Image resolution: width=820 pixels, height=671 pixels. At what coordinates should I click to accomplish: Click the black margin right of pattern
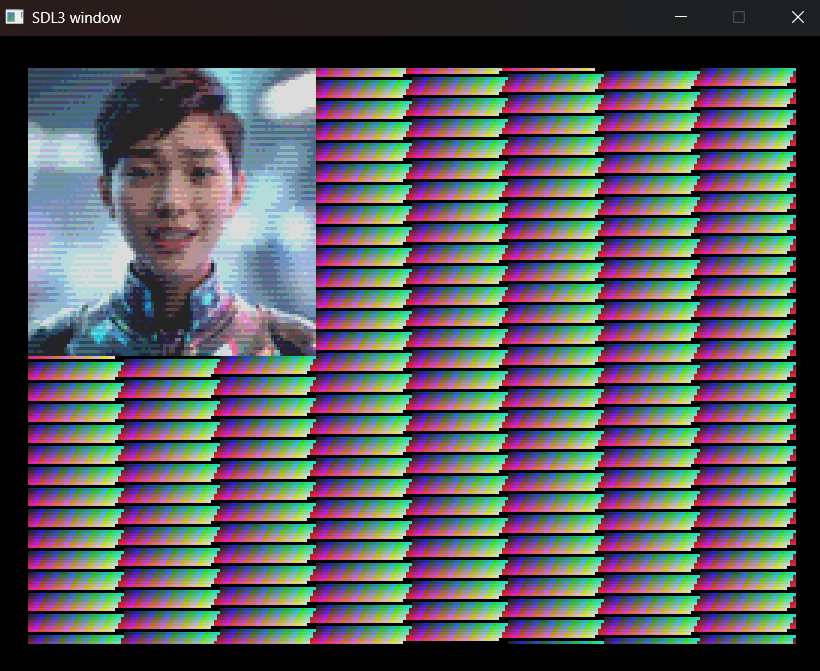coord(807,350)
